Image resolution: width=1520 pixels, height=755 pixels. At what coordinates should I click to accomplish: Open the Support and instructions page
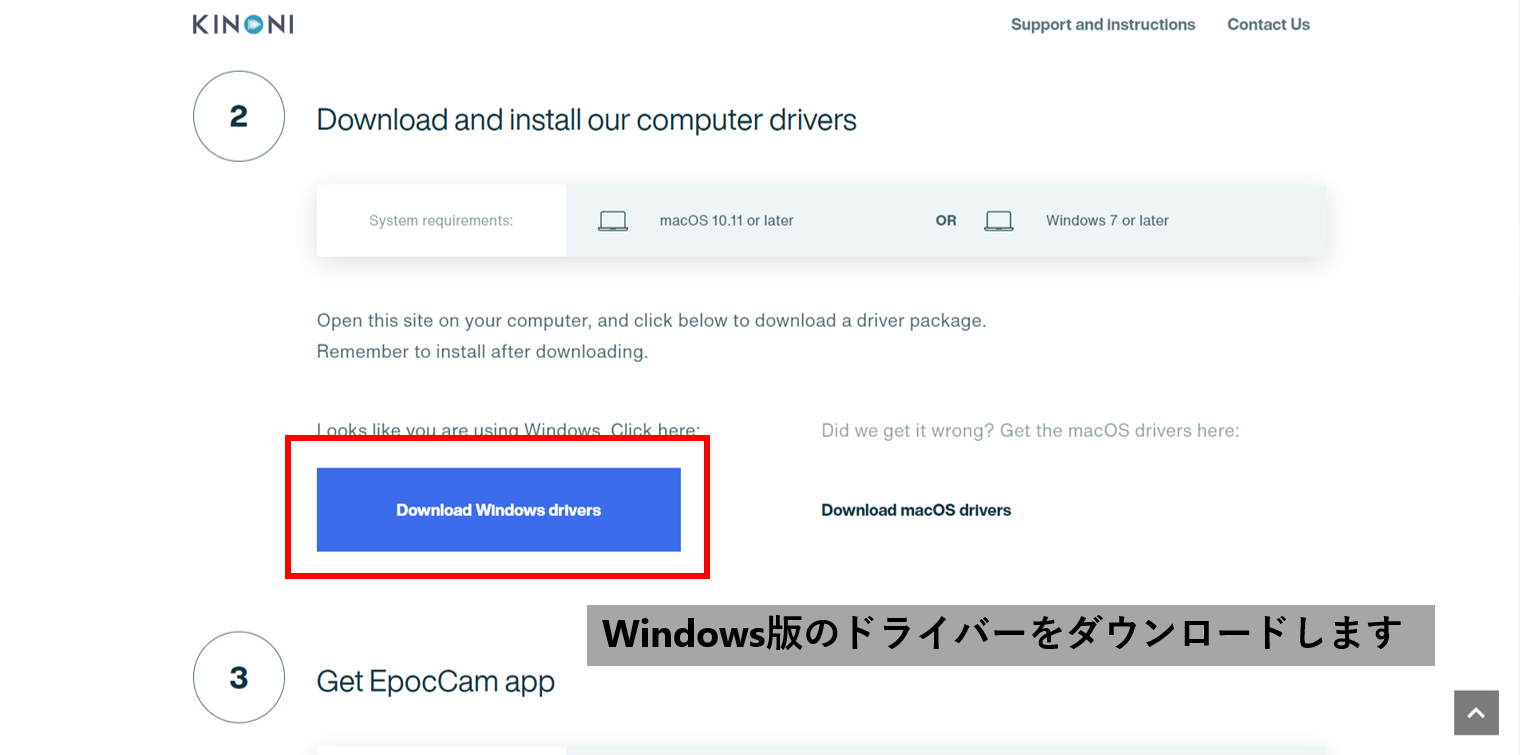(1102, 24)
